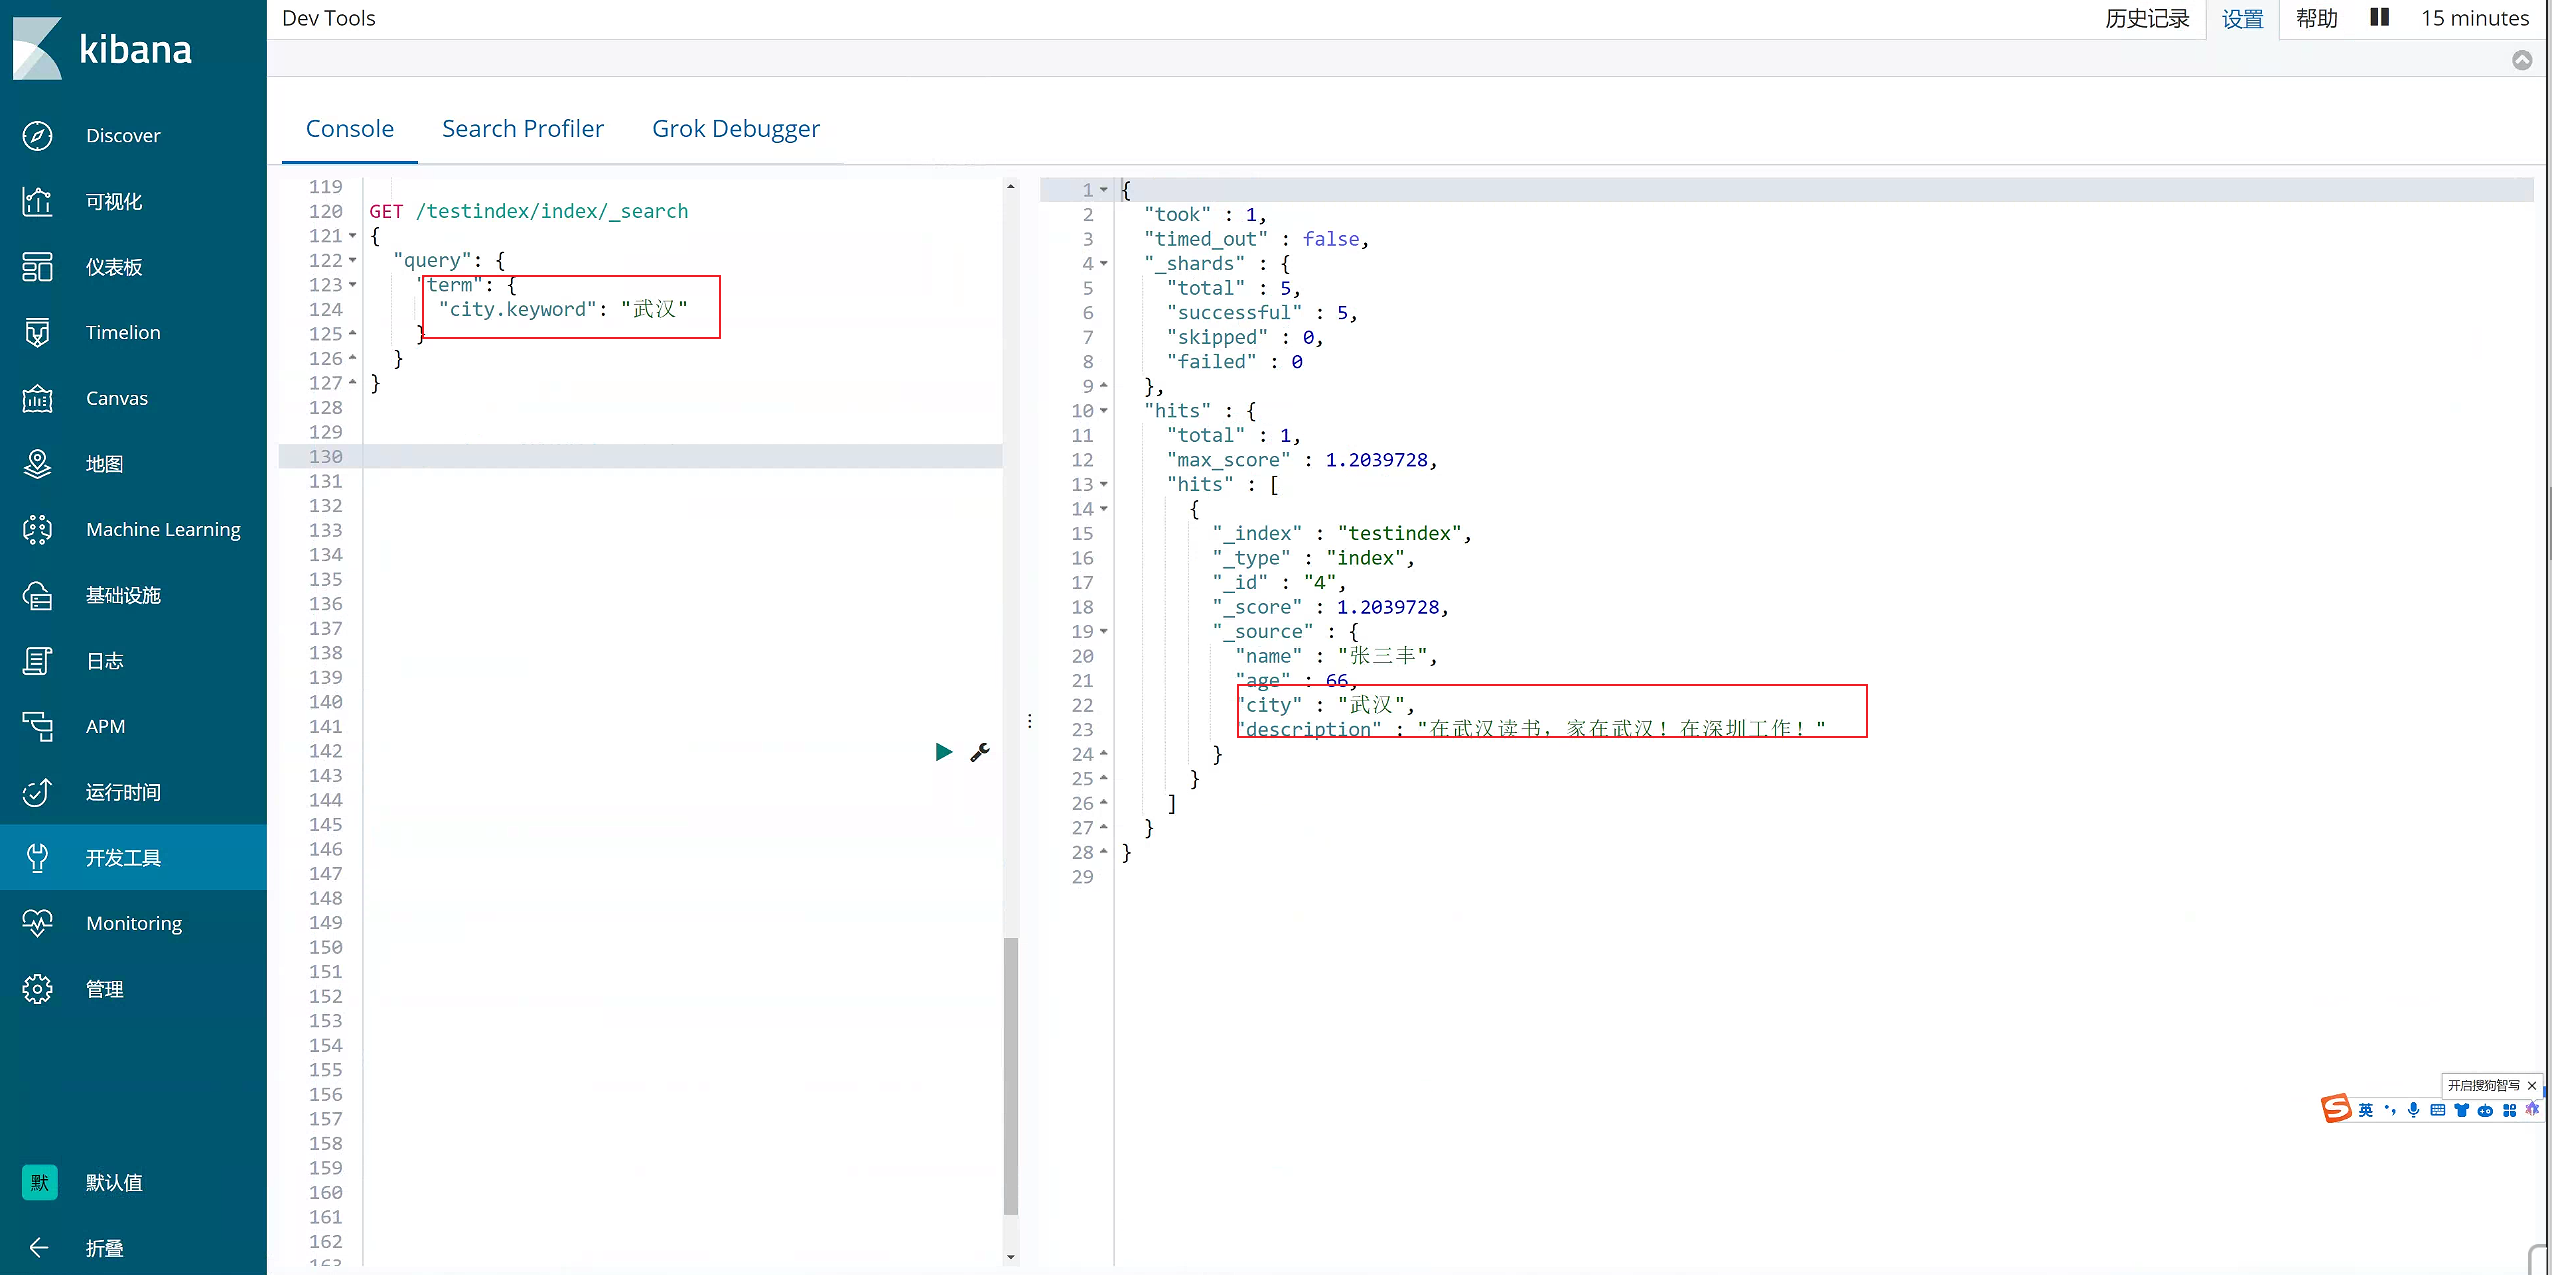Open the wrench options icon
The width and height of the screenshot is (2552, 1275).
980,752
